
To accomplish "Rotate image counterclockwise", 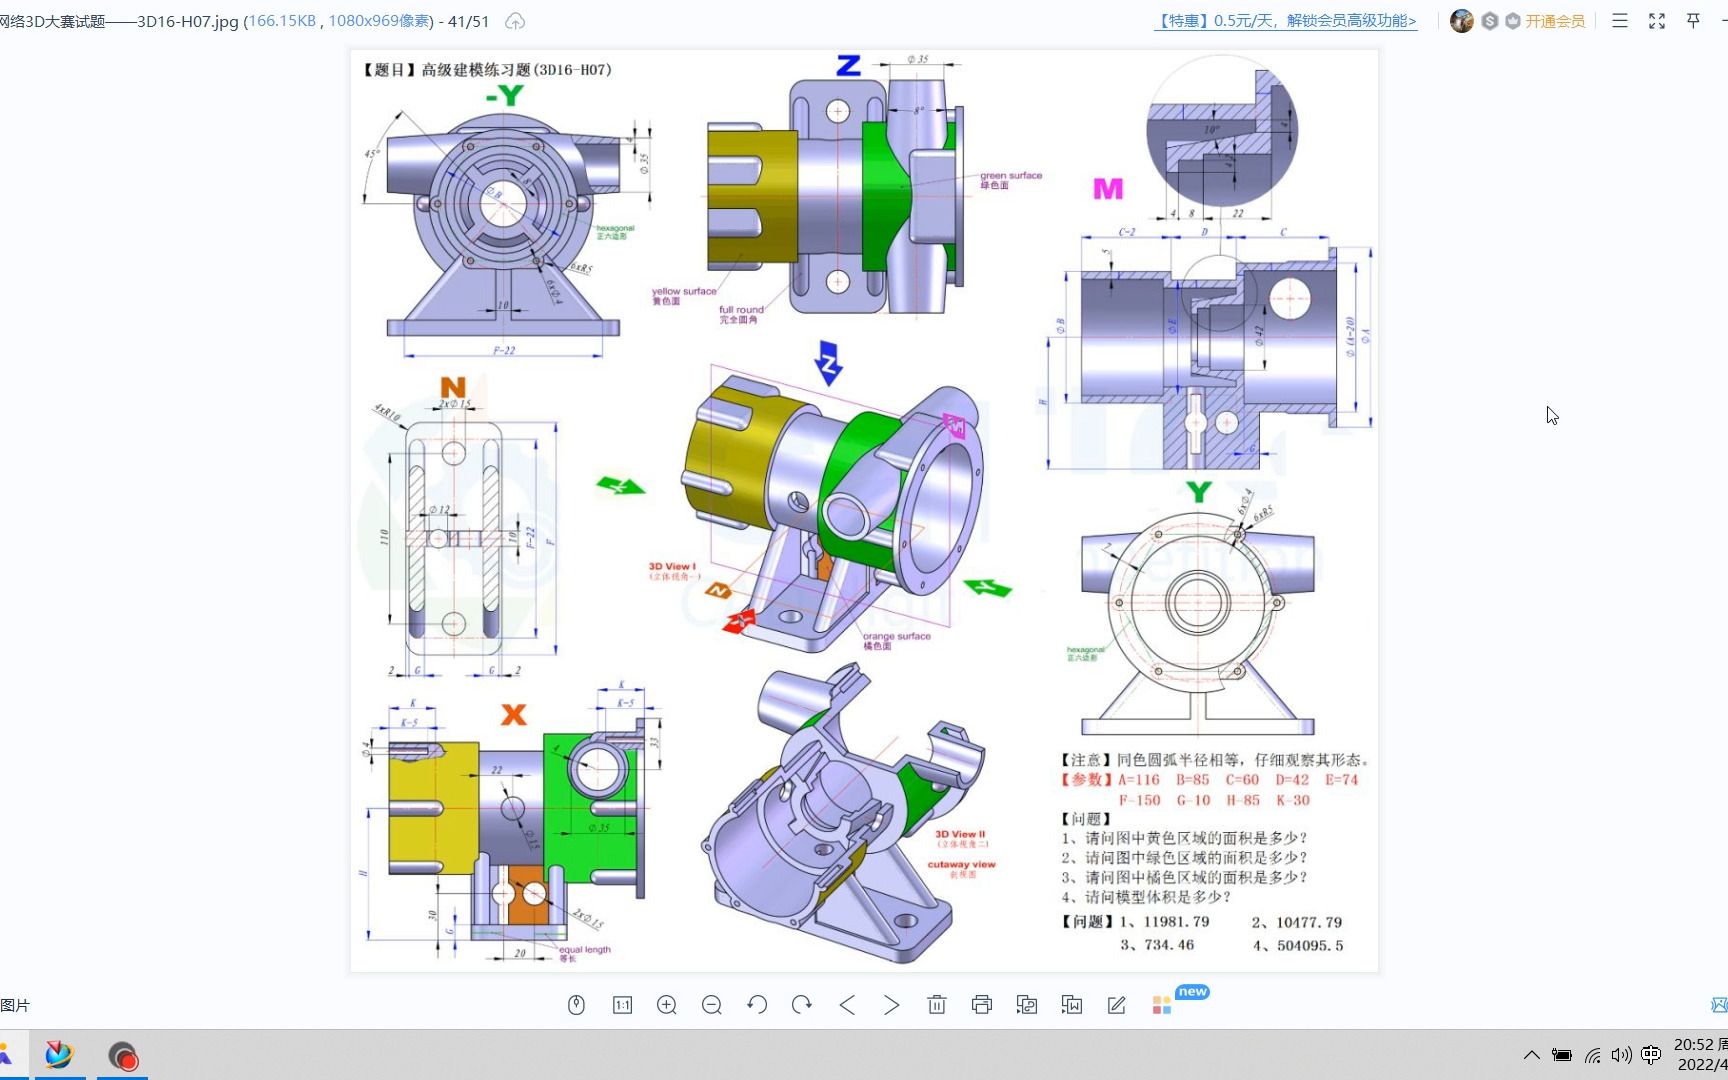I will tap(757, 1005).
